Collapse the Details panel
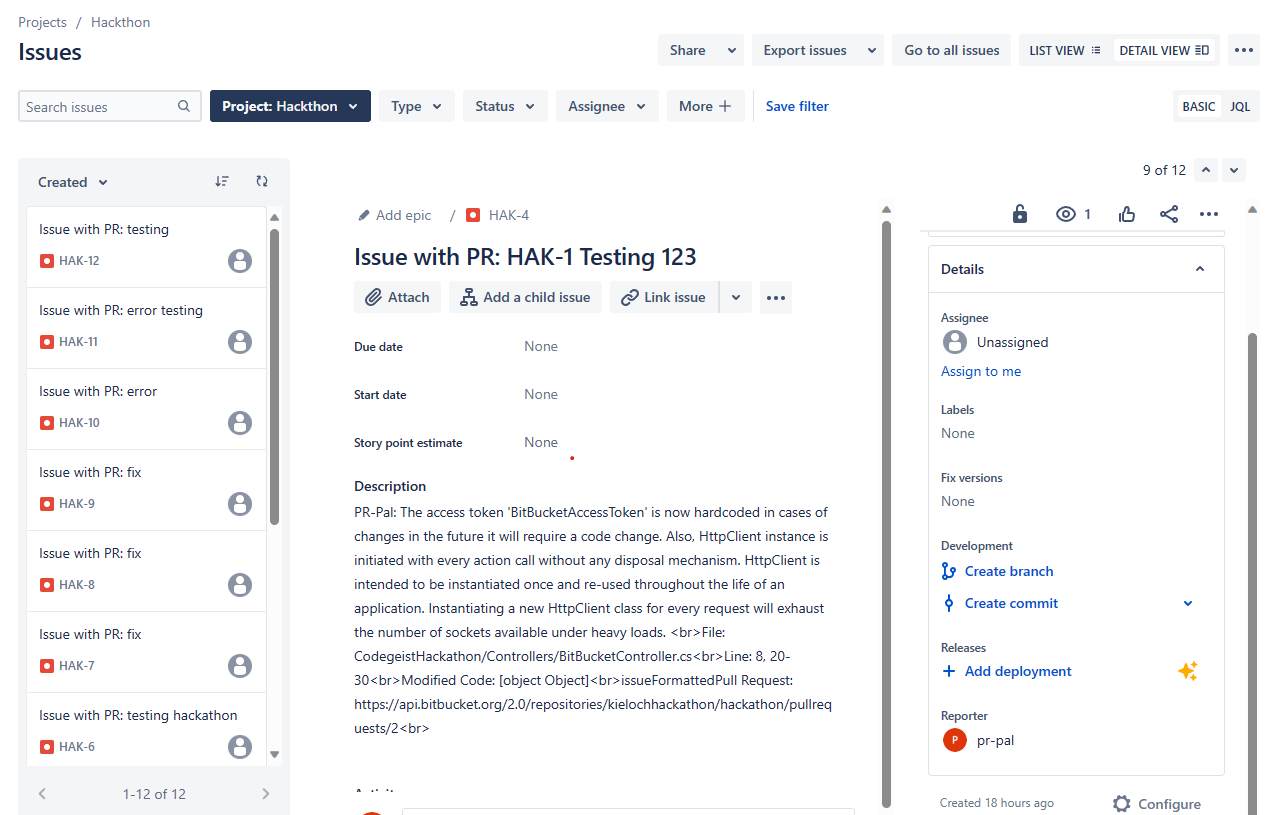Viewport: 1282px width, 815px height. (1200, 269)
